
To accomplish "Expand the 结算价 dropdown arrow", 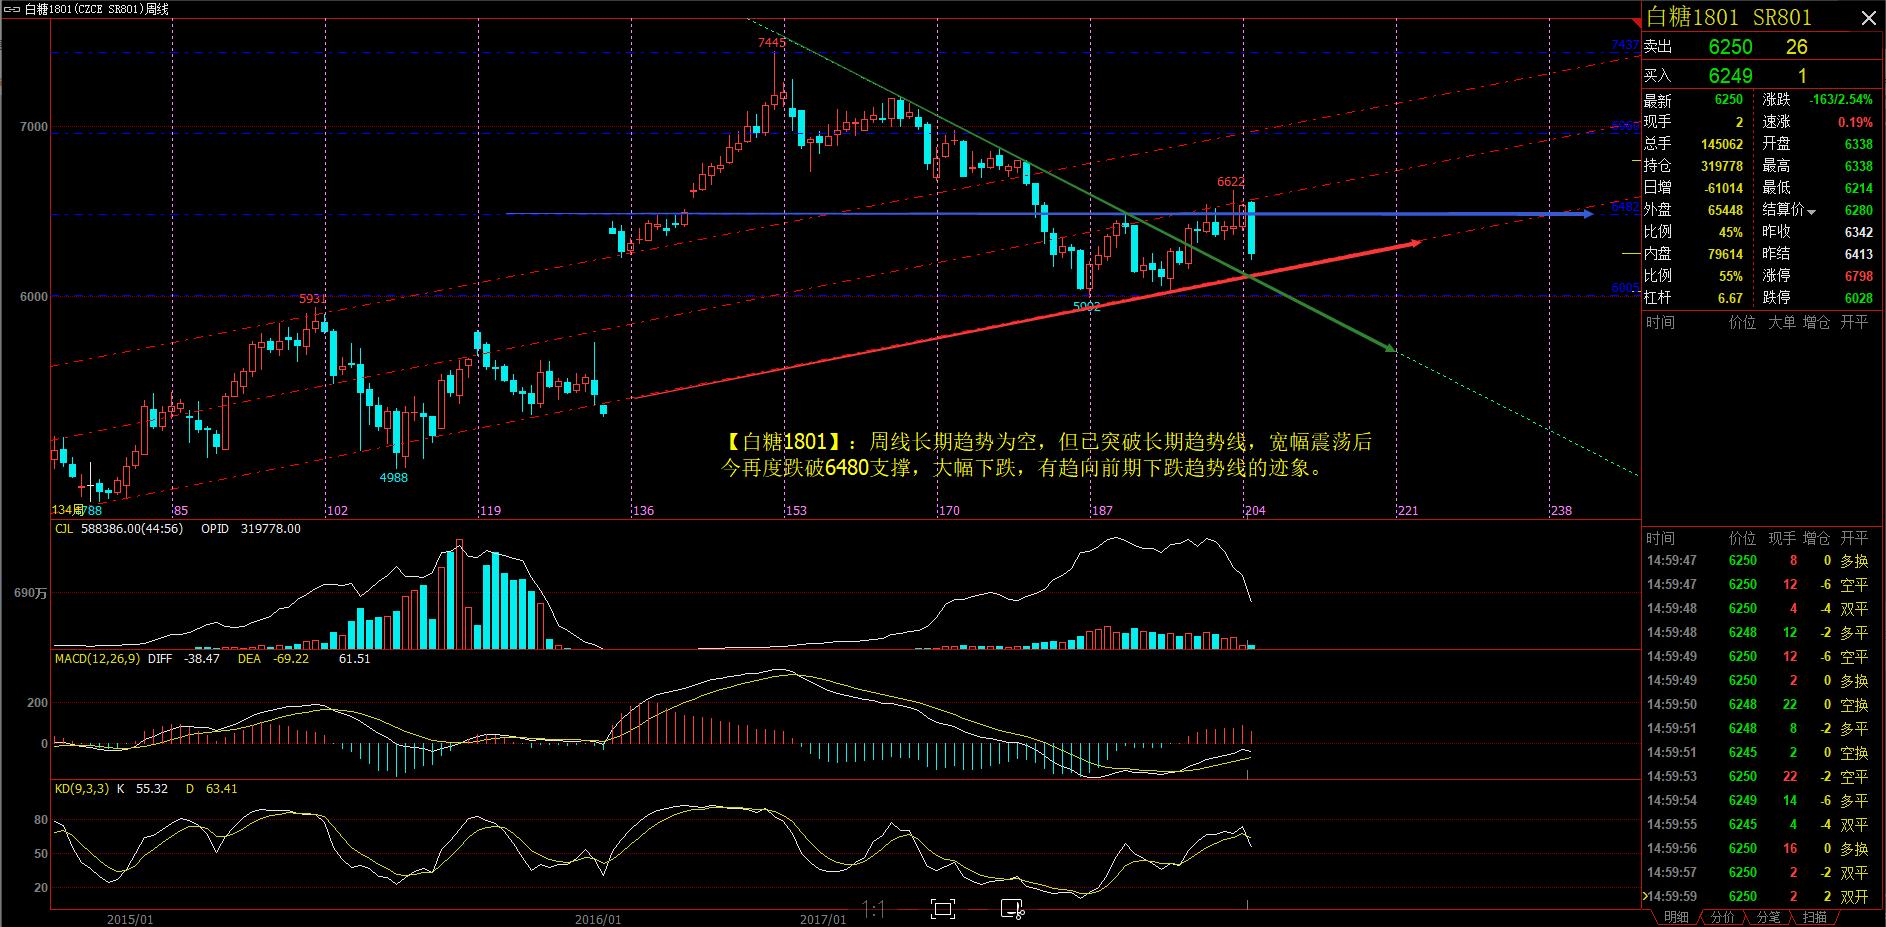I will pos(1811,211).
